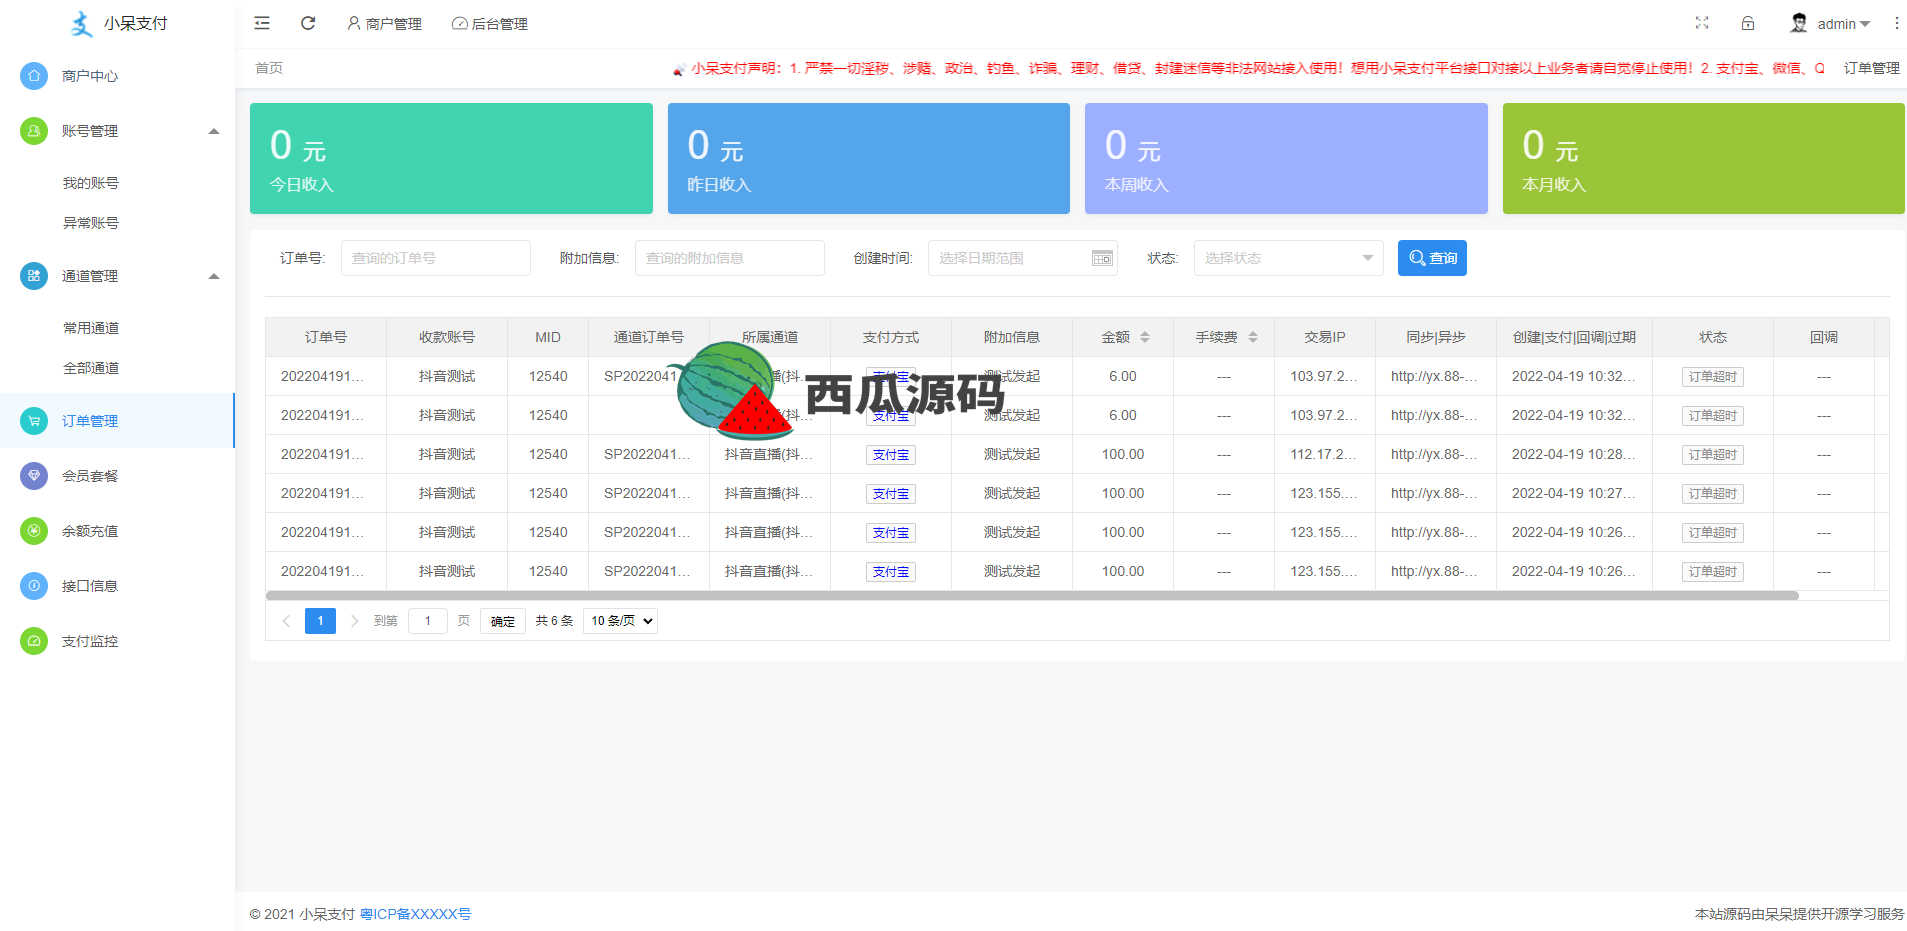Image resolution: width=1907 pixels, height=931 pixels.
Task: Click the 附加信息 search input
Action: point(730,258)
